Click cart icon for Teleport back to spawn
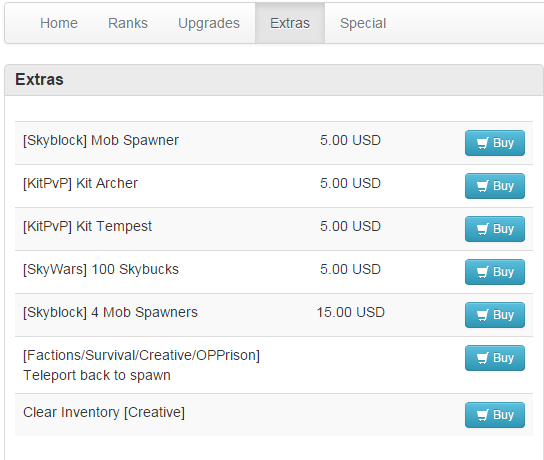Image resolution: width=544 pixels, height=460 pixels. (483, 358)
